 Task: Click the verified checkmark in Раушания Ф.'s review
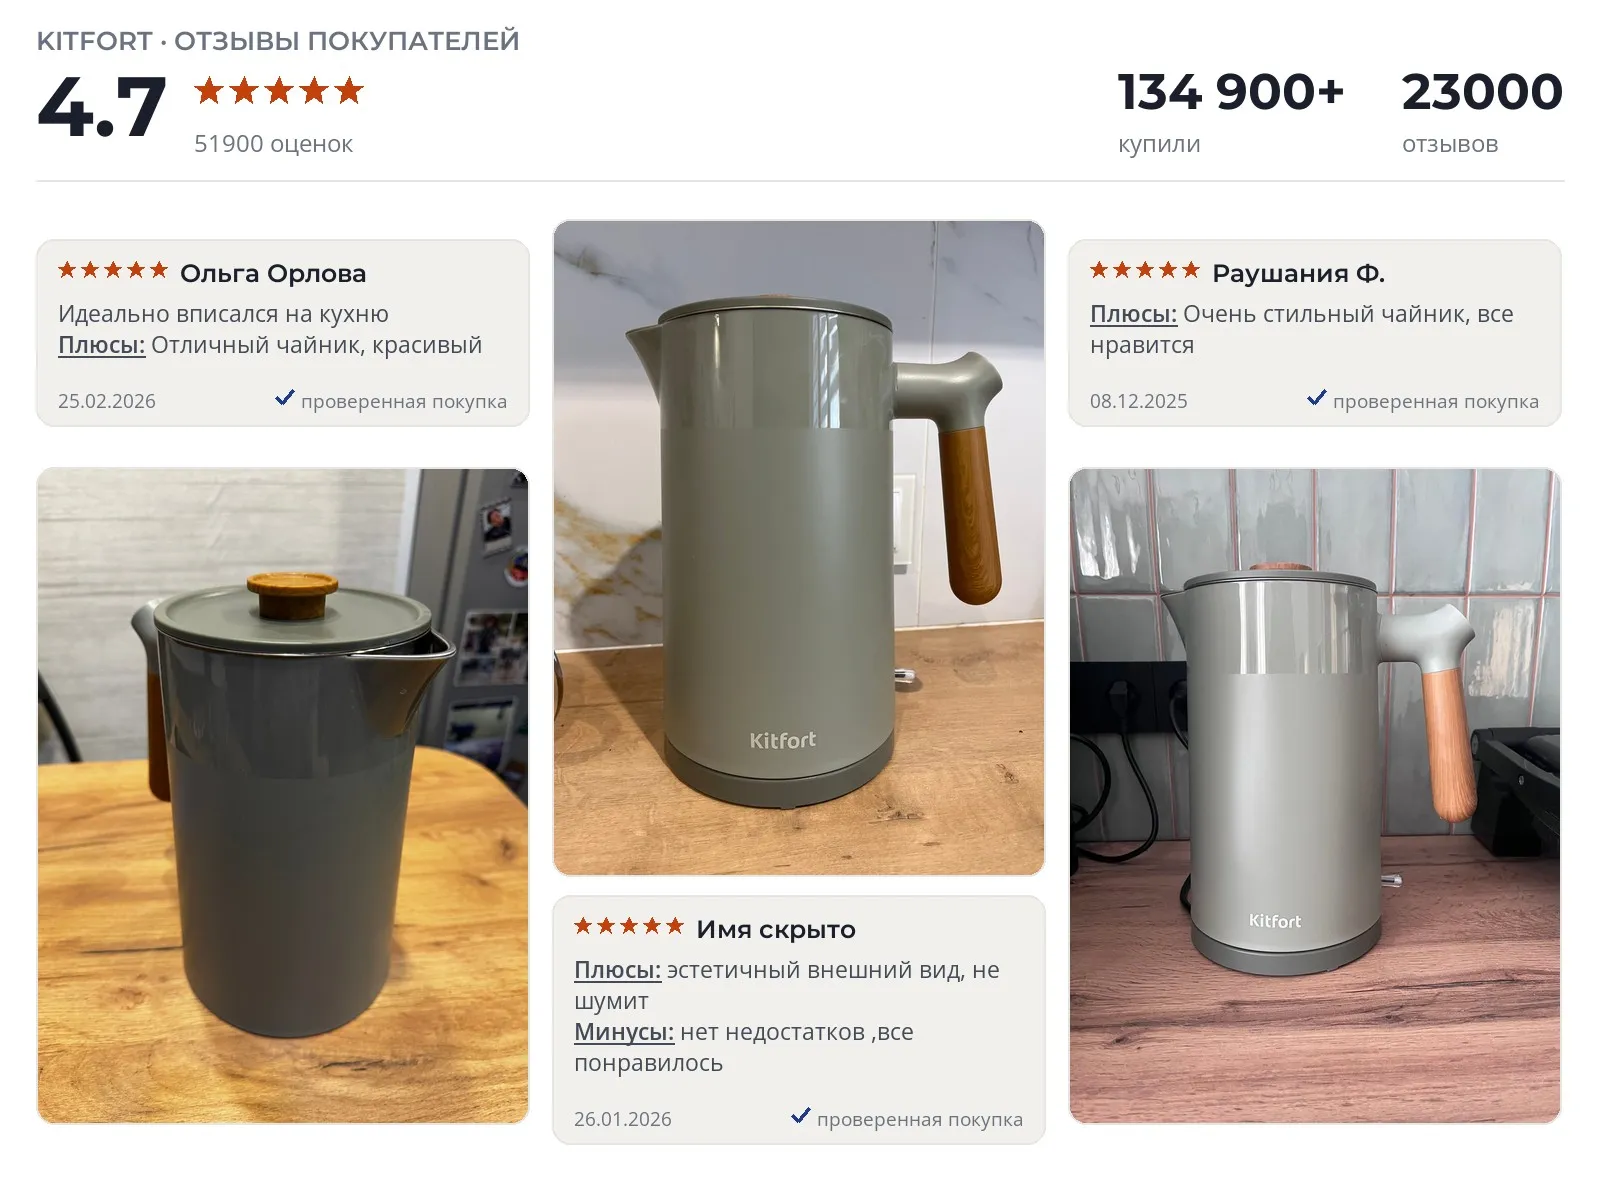coord(1317,398)
